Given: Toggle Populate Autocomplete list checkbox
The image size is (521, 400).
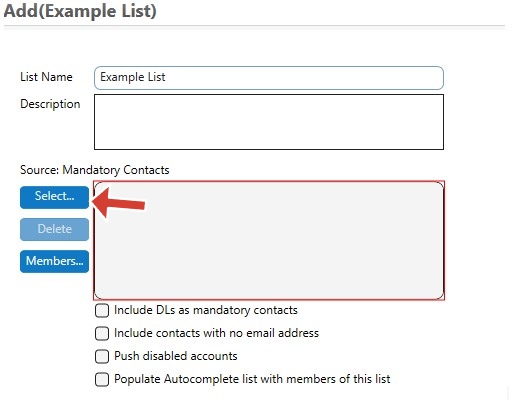Looking at the screenshot, I should point(102,379).
